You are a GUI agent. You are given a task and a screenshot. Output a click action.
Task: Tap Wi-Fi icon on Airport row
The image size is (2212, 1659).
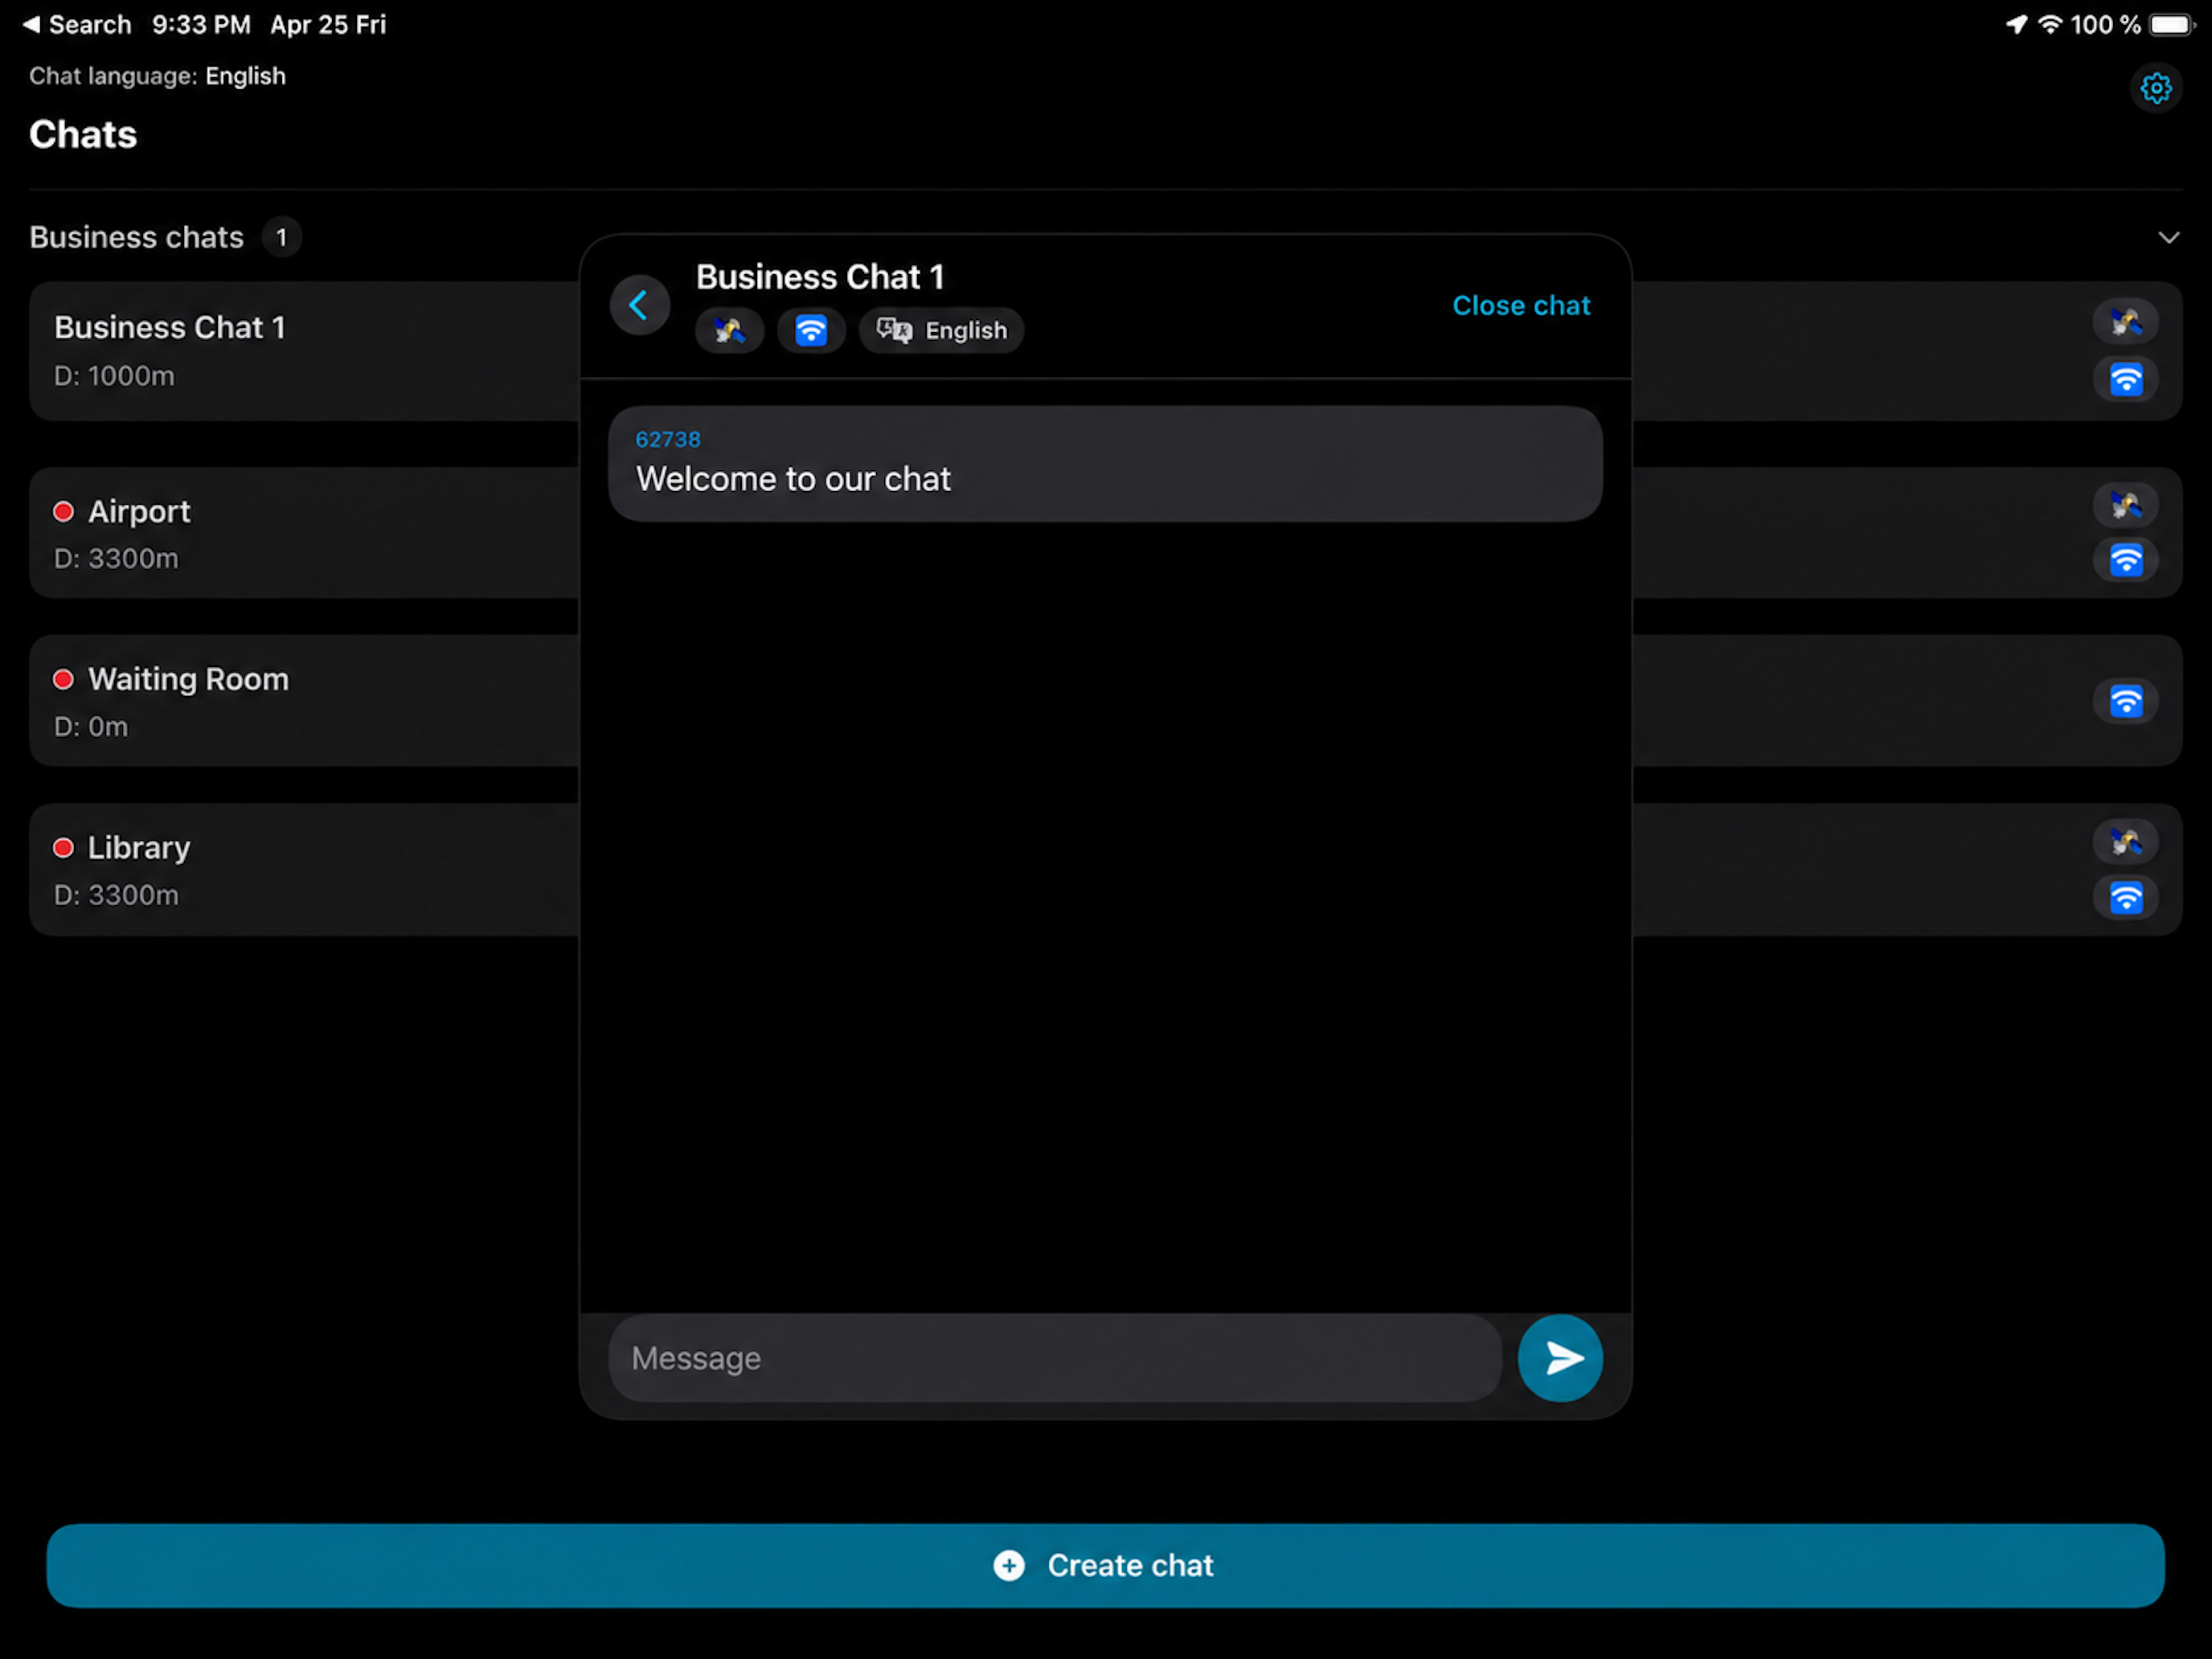(2125, 560)
